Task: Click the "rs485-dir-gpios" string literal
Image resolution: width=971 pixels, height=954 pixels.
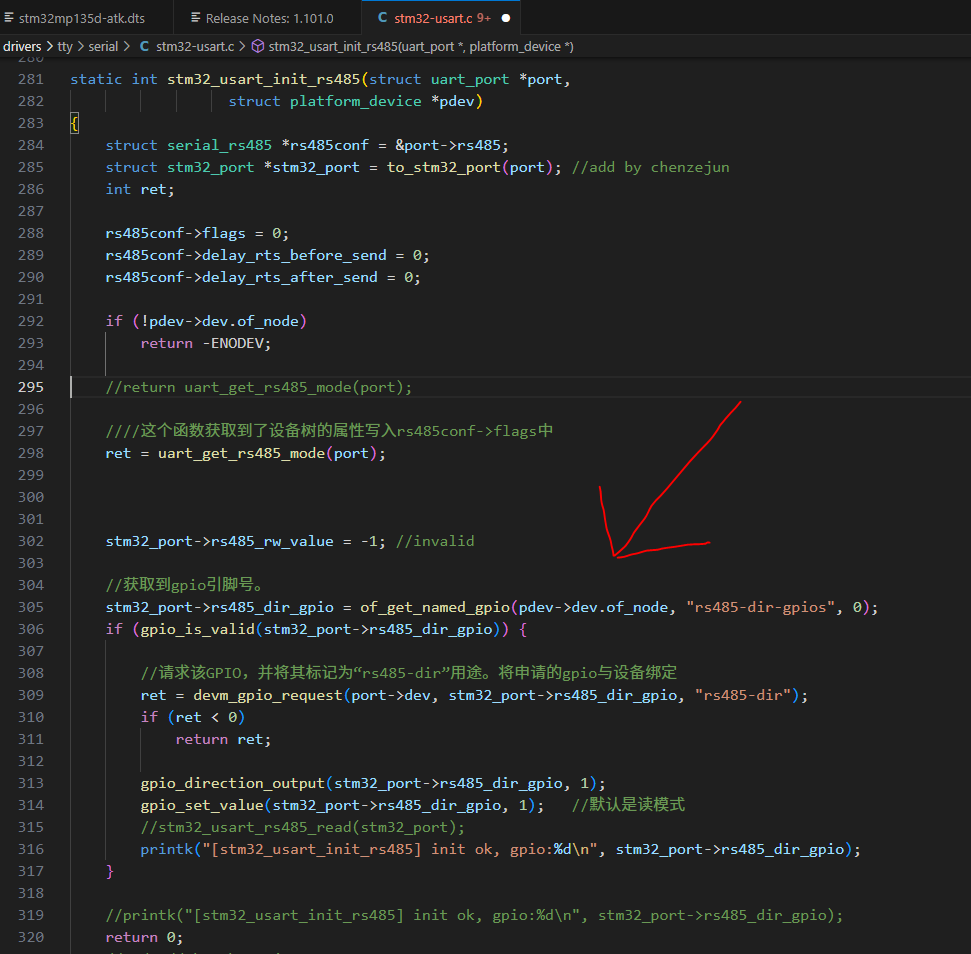Action: tap(760, 607)
